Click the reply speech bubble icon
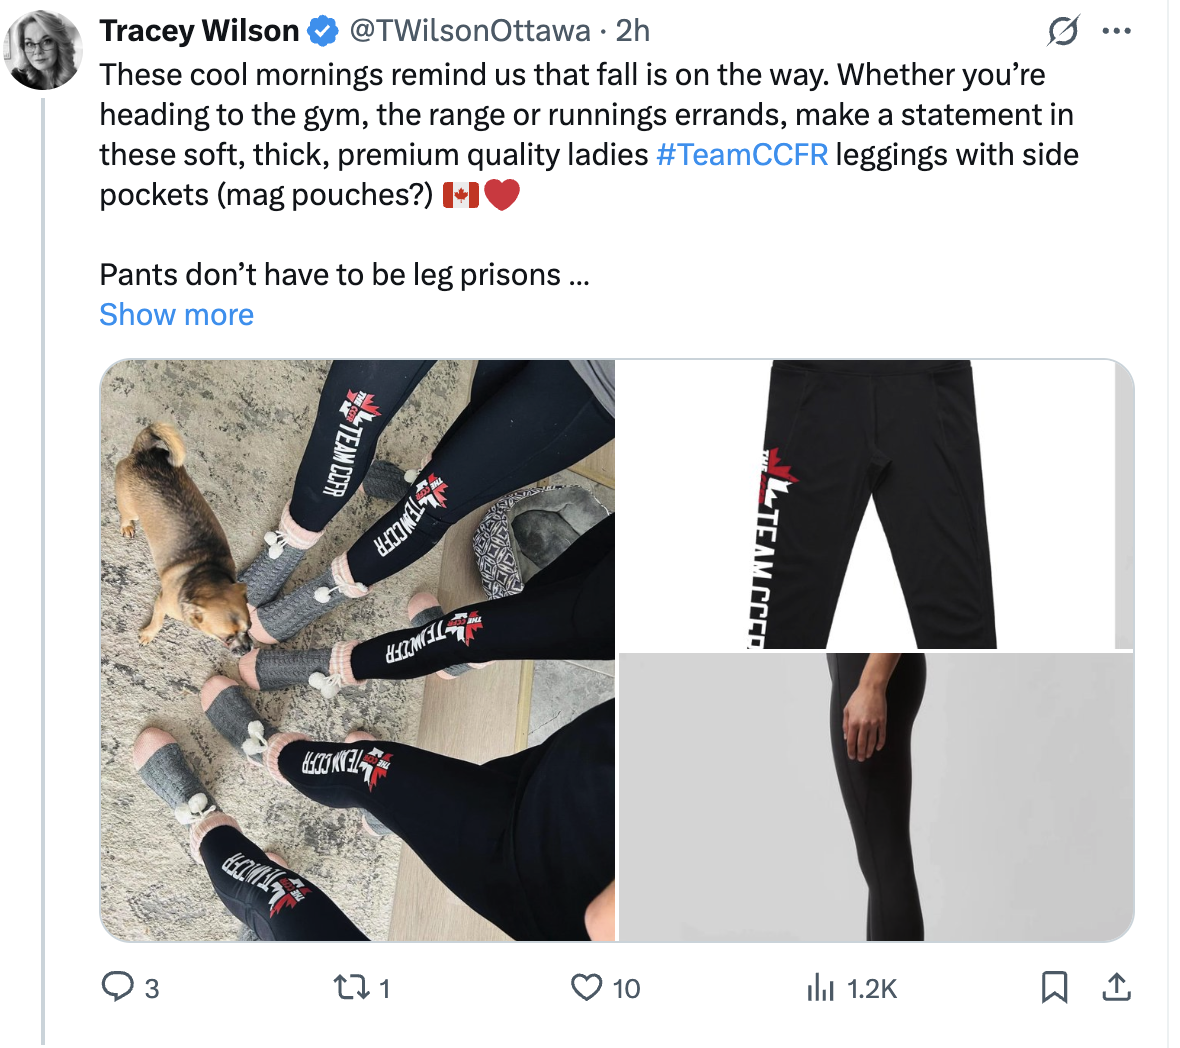 [117, 987]
